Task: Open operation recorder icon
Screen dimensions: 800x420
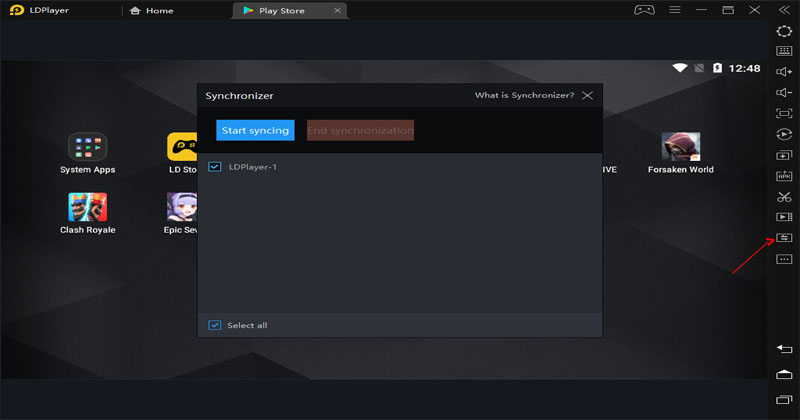Action: point(784,134)
